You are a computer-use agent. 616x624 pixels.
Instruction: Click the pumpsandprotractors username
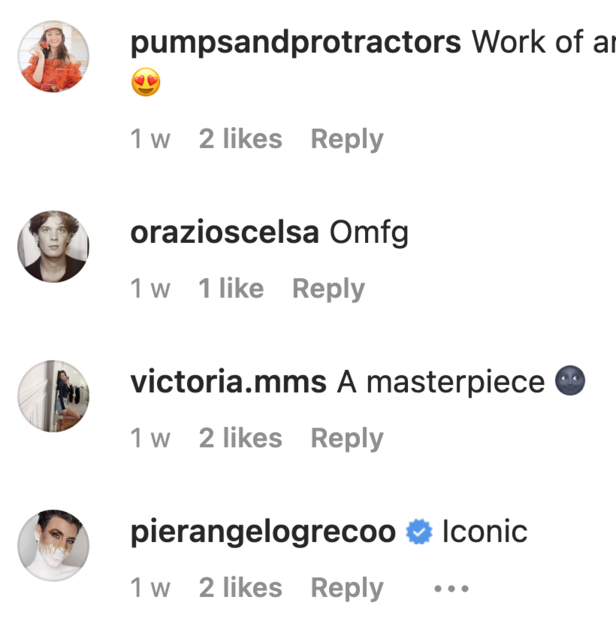[296, 43]
